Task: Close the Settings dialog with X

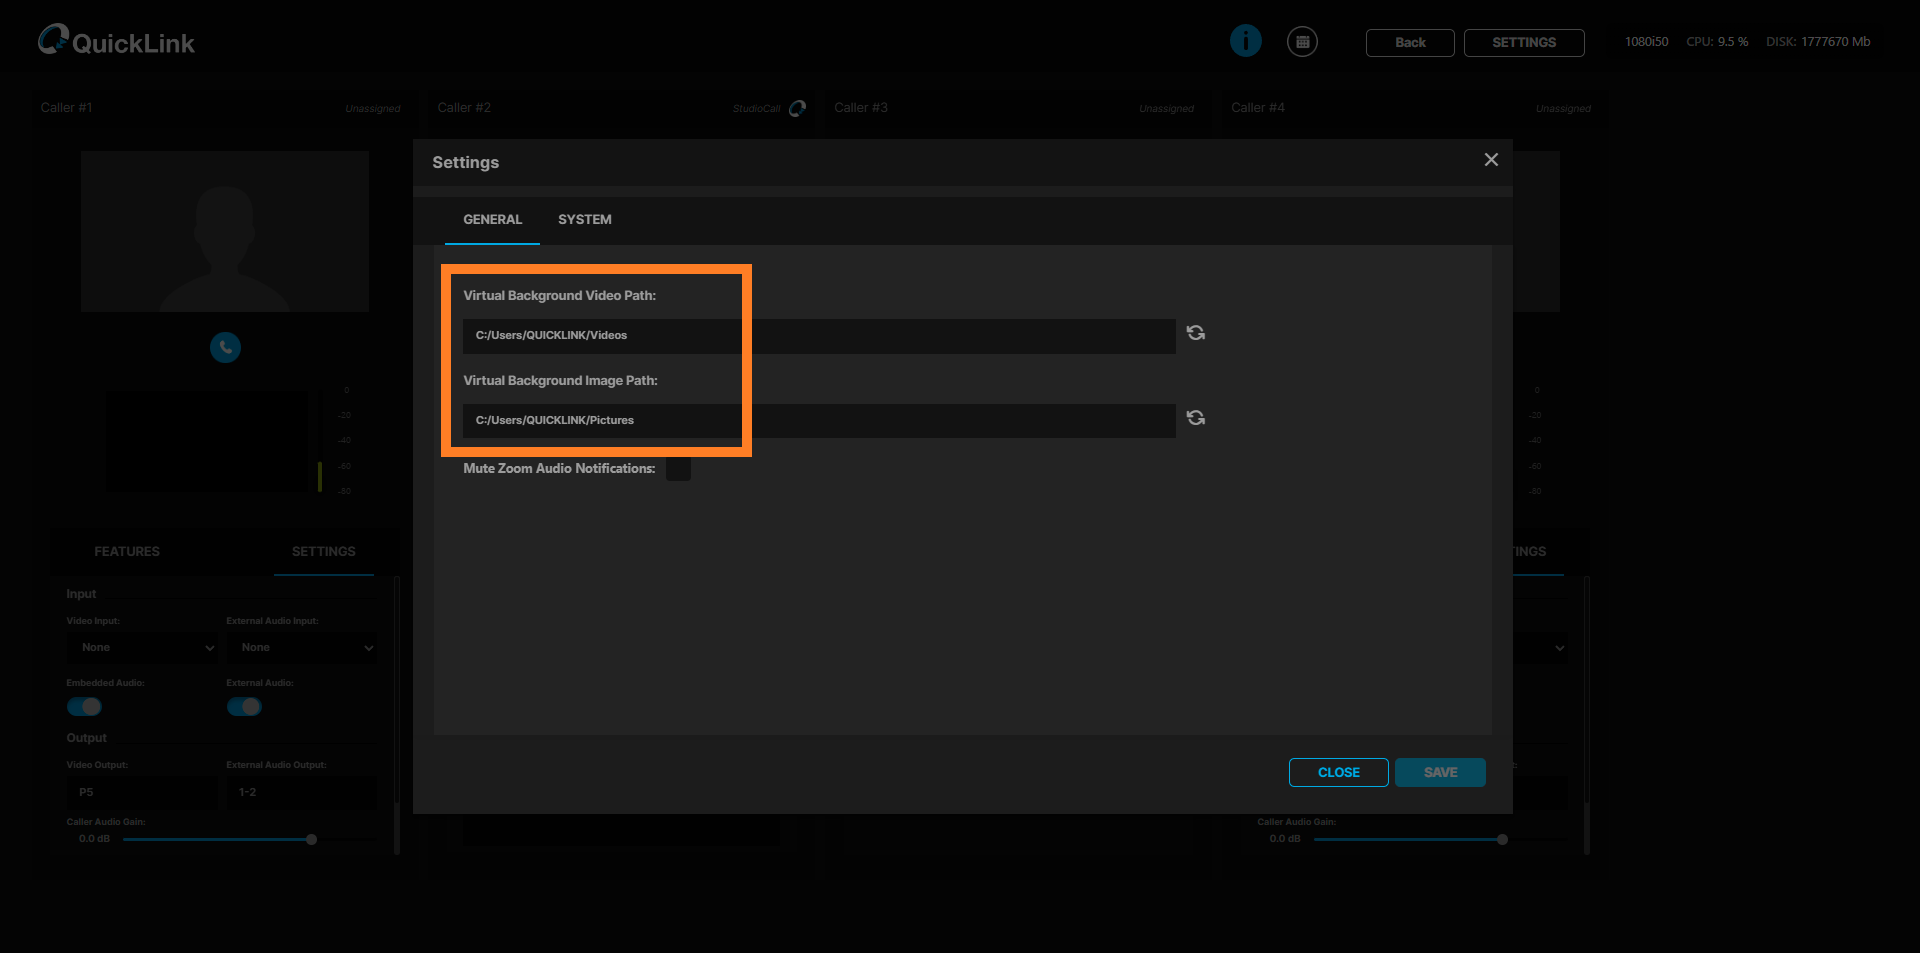Action: point(1491,160)
